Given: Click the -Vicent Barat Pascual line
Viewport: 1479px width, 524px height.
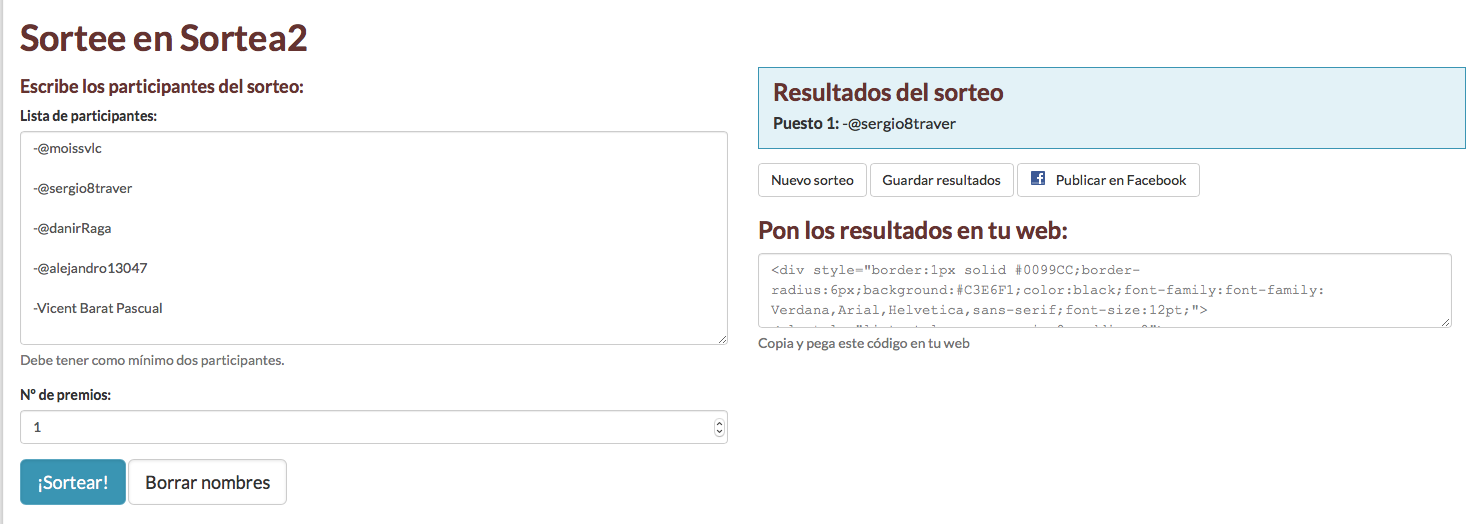Looking at the screenshot, I should 98,308.
